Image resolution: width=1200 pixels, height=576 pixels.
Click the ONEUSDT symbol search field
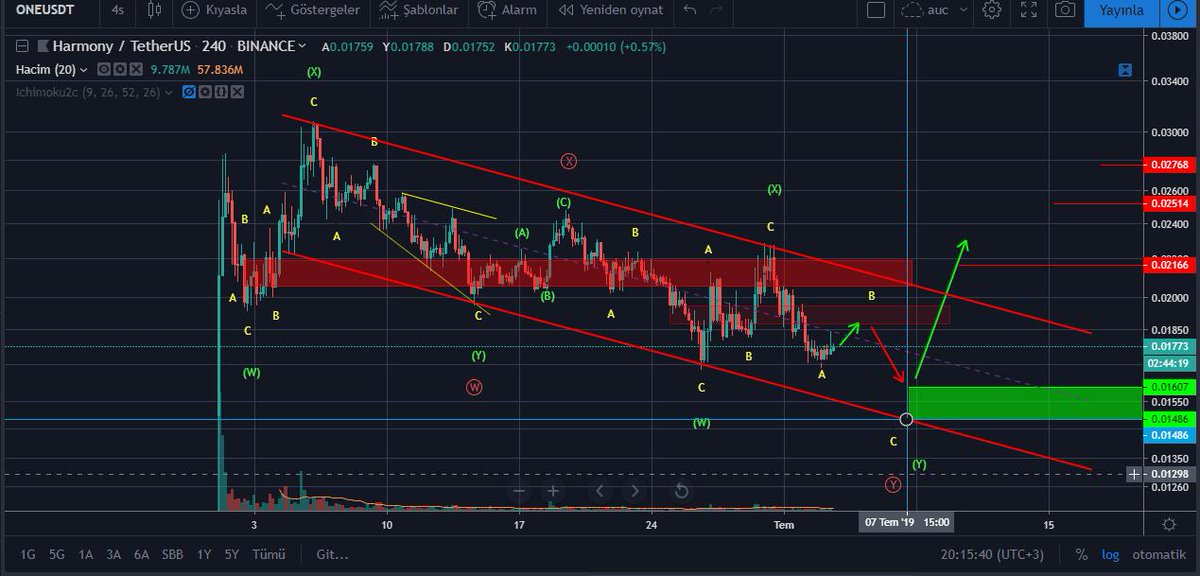tap(47, 10)
